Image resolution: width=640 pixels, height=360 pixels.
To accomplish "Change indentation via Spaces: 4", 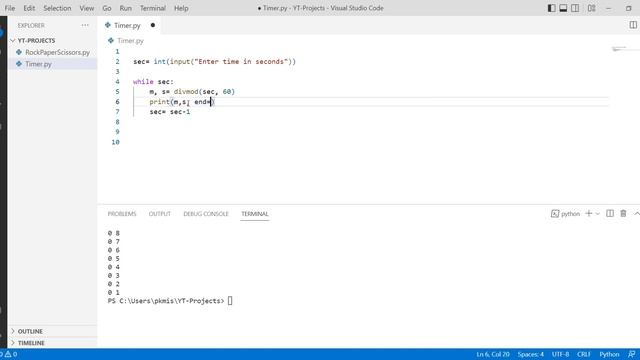I will click(531, 354).
